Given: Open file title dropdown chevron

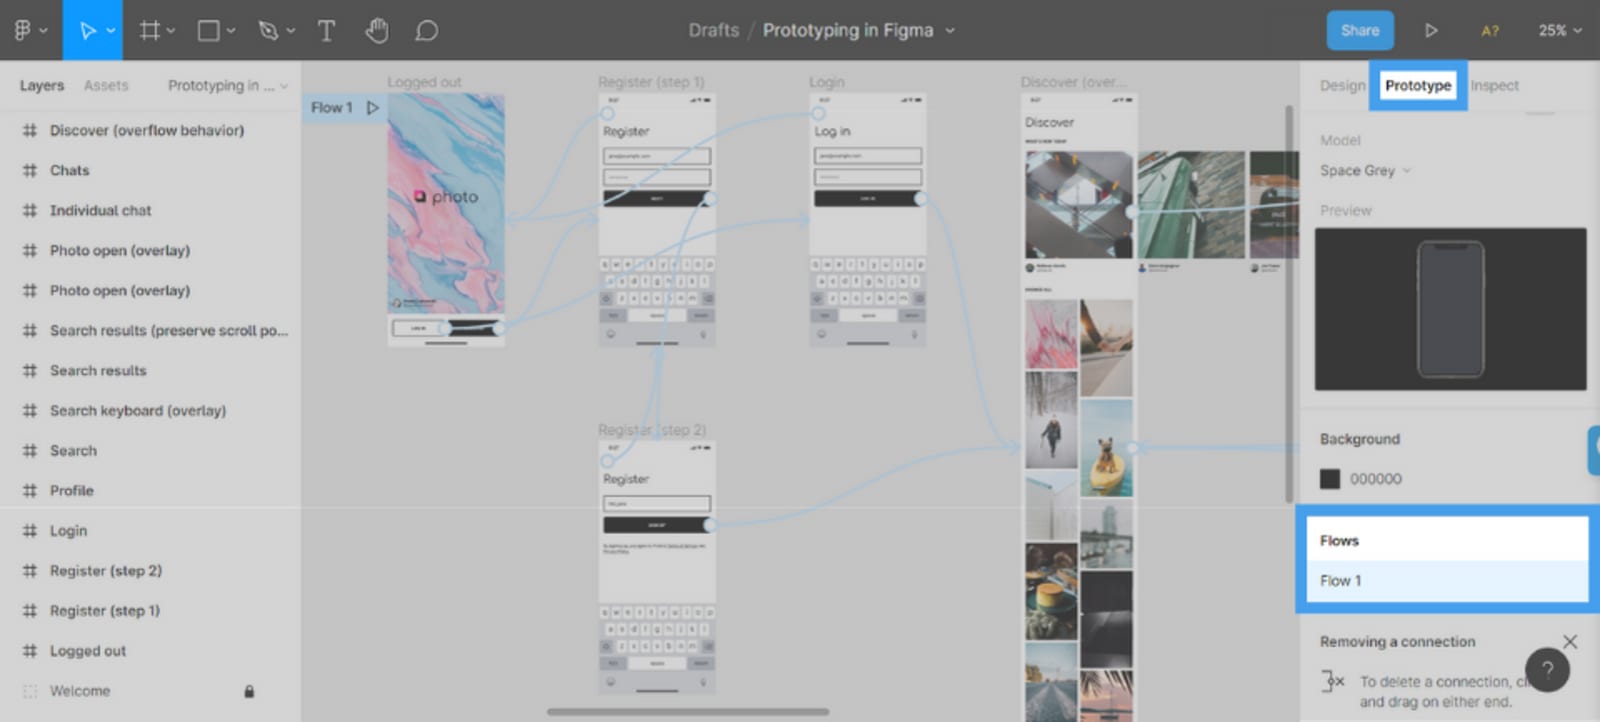Looking at the screenshot, I should [x=950, y=31].
